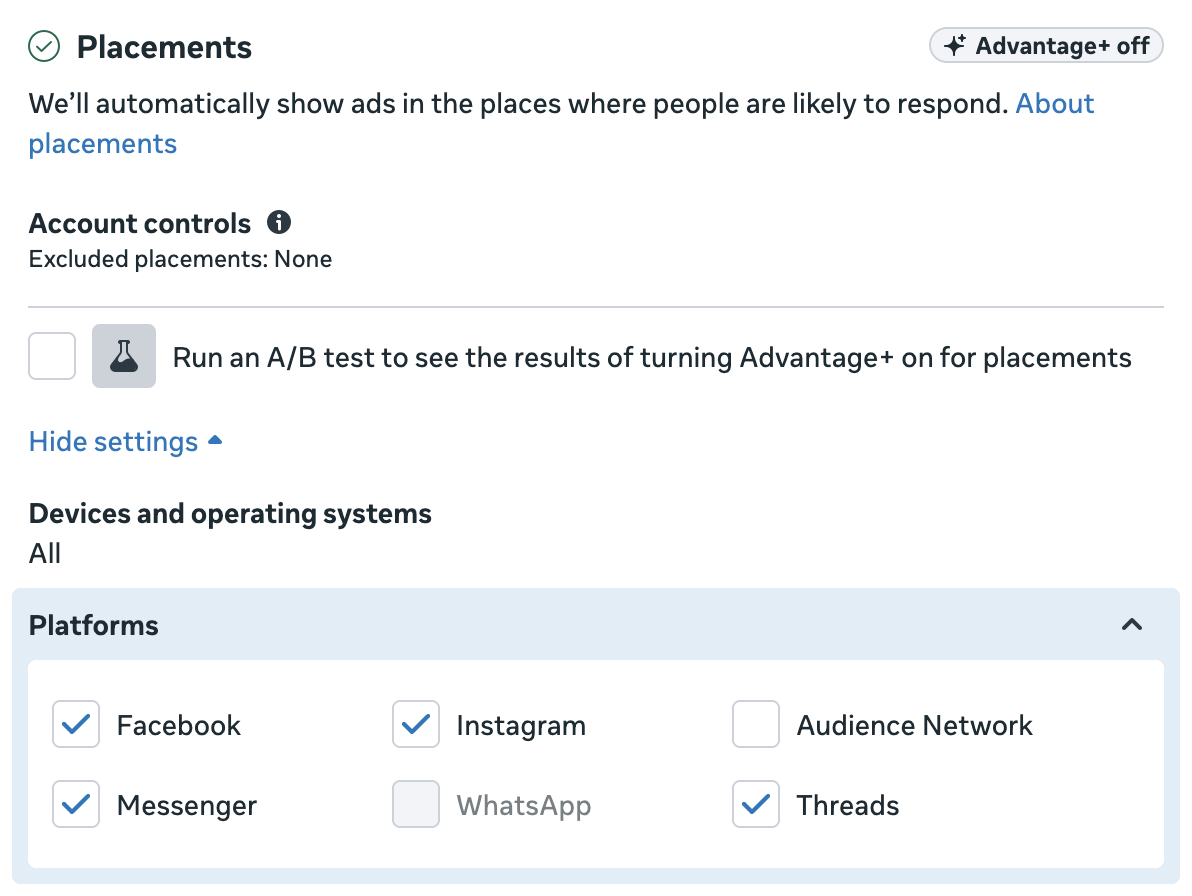The image size is (1192, 896).
Task: Uncheck the Threads platform checkbox
Action: pos(756,805)
